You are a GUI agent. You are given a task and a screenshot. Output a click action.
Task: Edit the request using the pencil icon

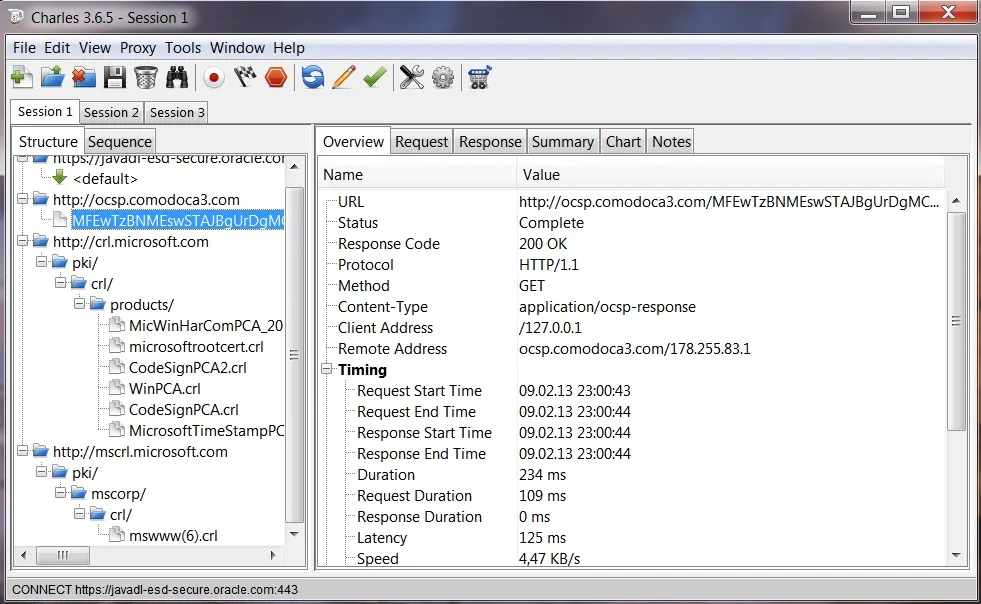[343, 78]
